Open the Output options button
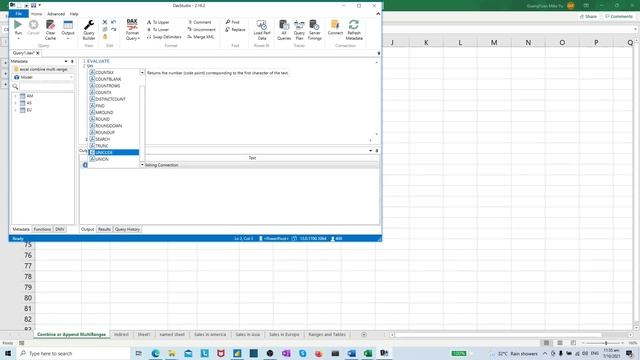The image size is (640, 360). [68, 29]
